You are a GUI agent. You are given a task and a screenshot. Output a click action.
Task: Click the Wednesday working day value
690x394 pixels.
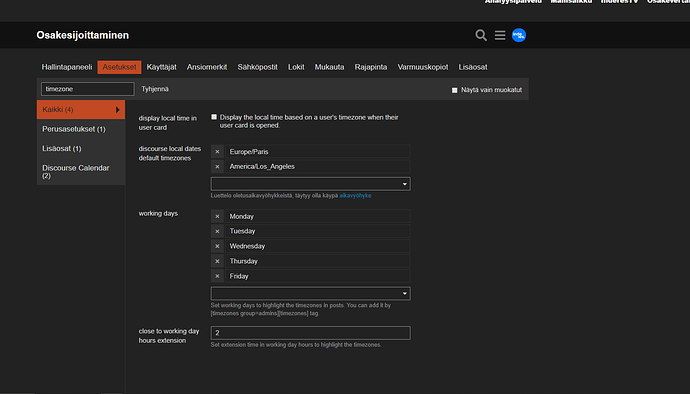point(318,247)
